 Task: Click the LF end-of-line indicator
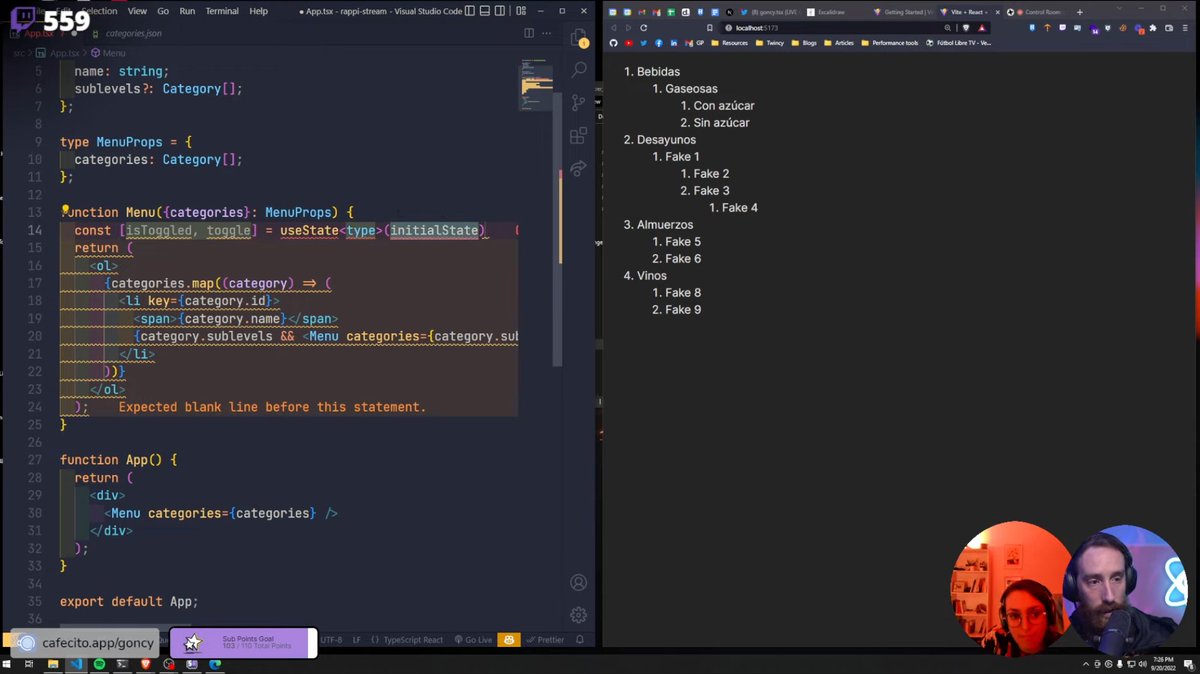pos(357,640)
